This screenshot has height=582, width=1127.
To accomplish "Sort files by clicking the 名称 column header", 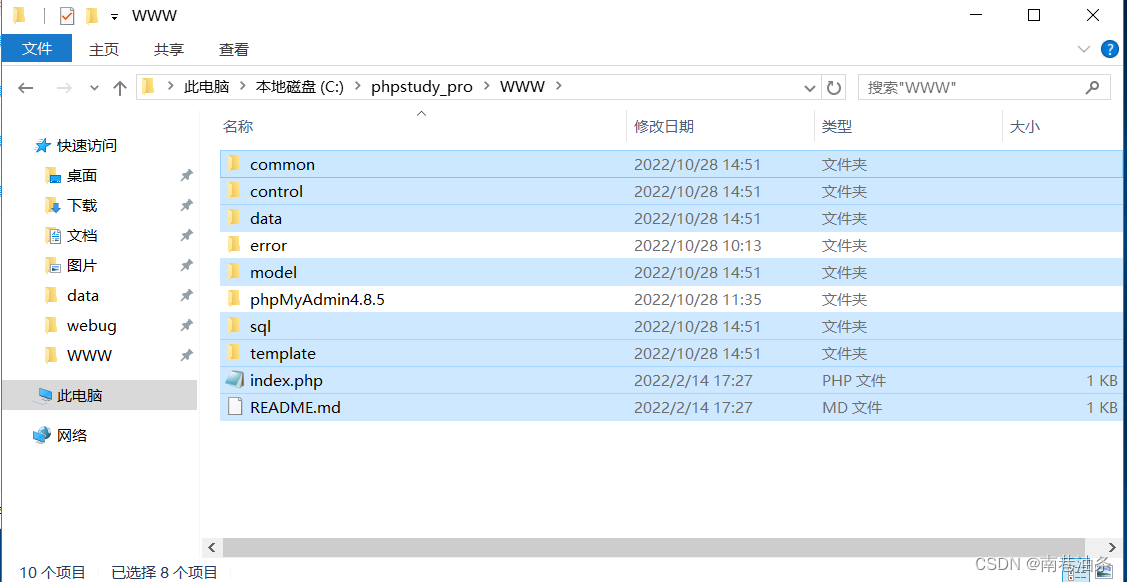I will click(x=238, y=126).
